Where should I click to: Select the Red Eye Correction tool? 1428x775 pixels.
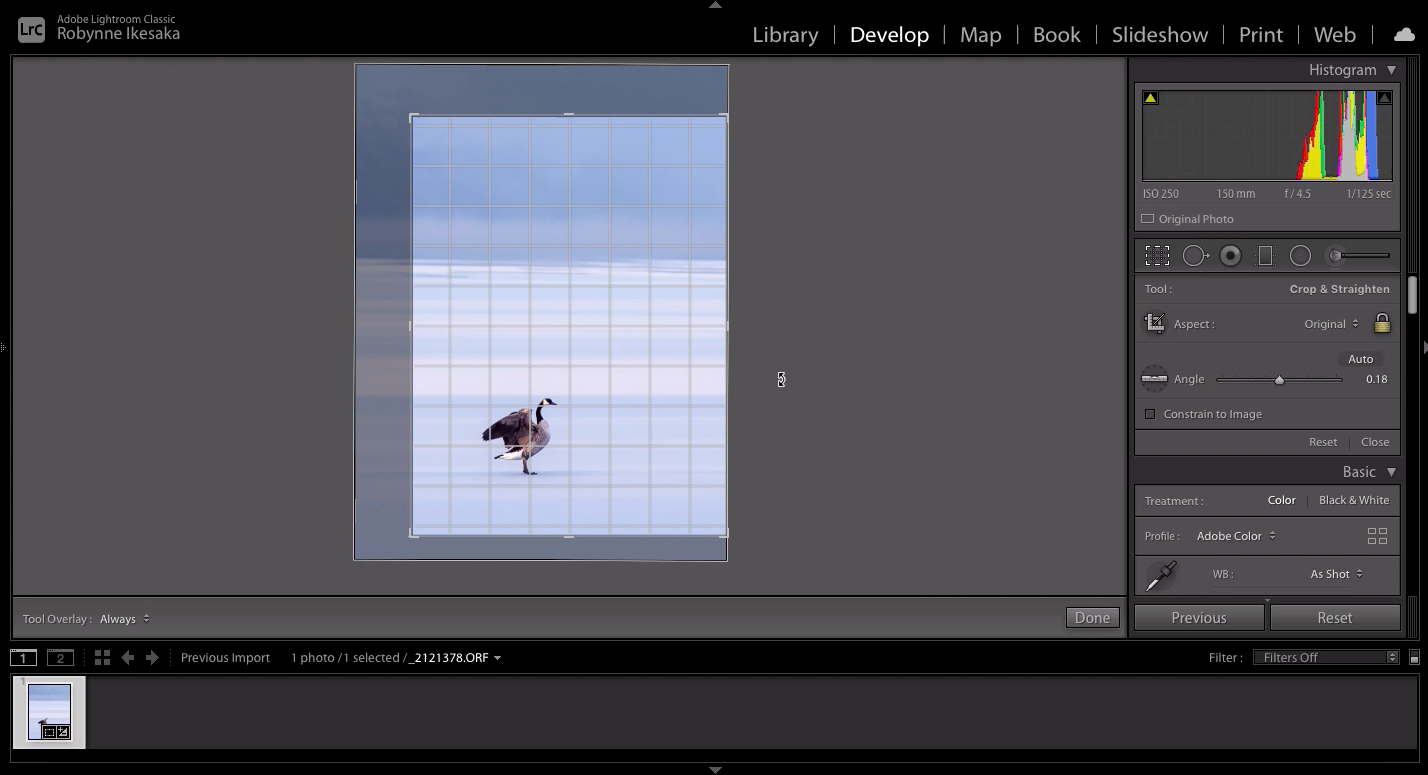(x=1231, y=256)
